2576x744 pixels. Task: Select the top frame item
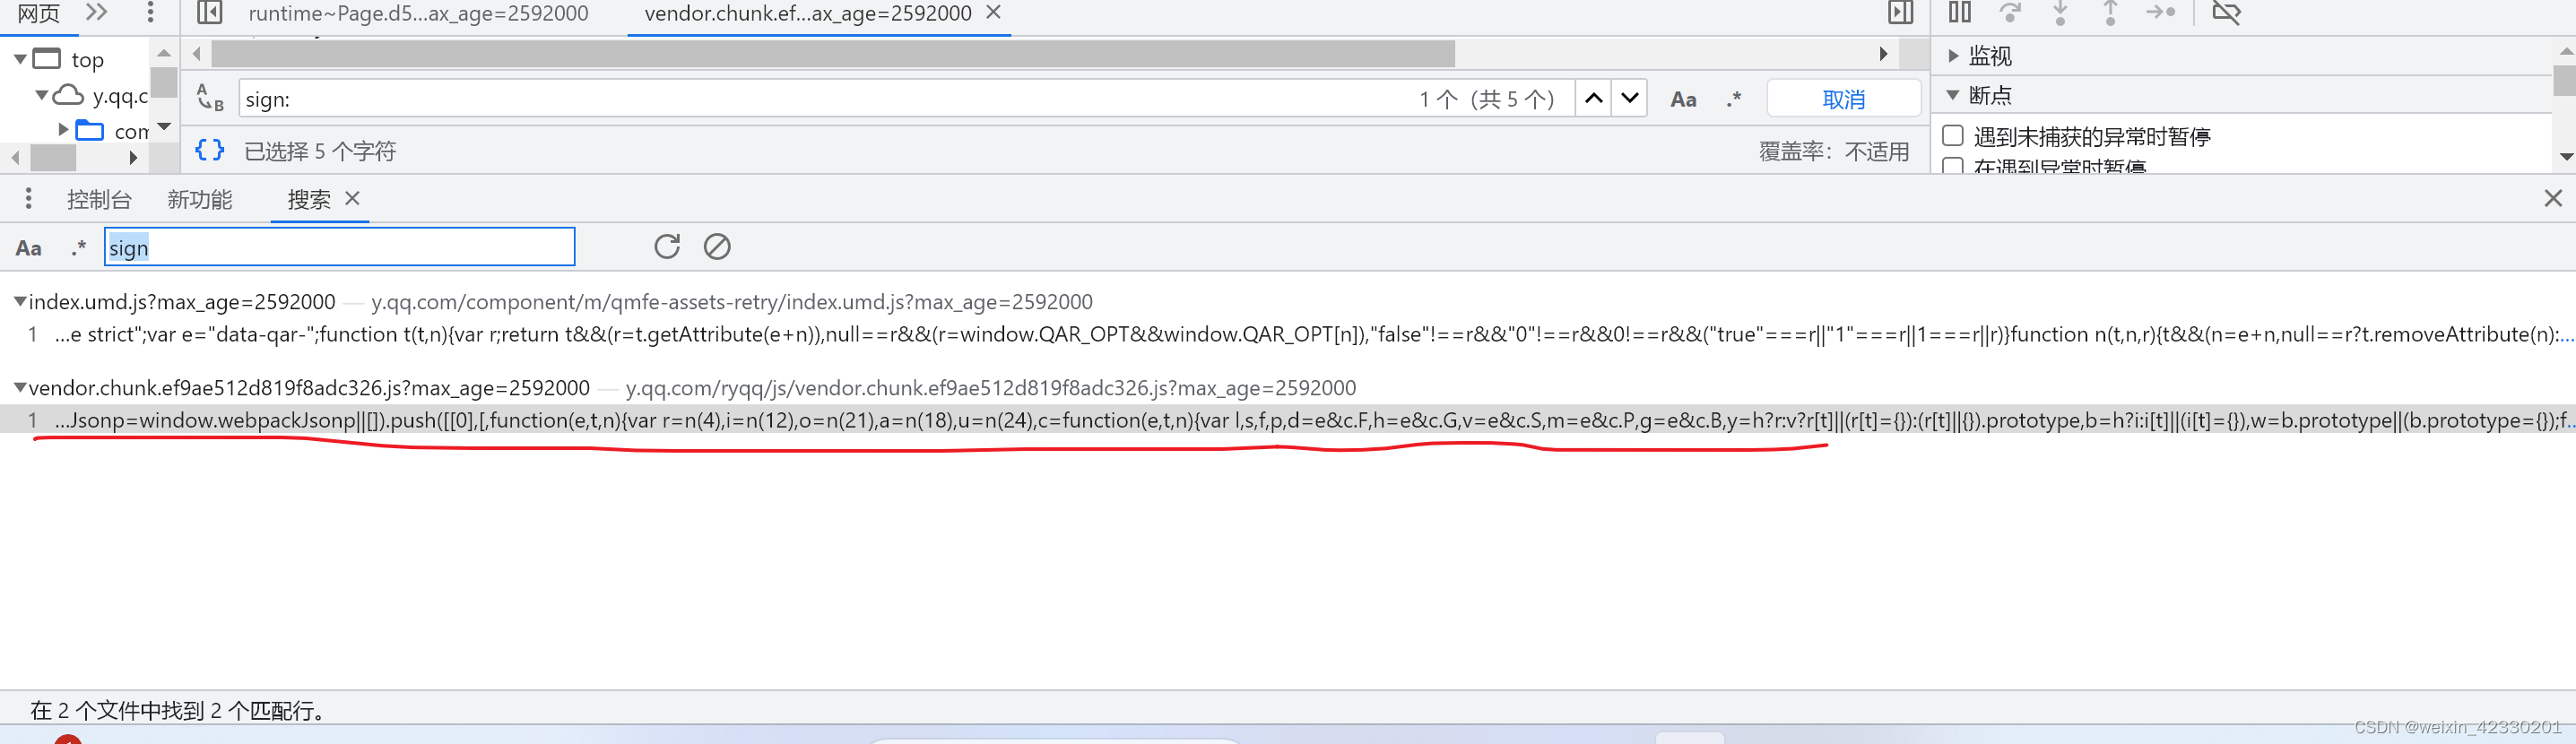coord(87,60)
